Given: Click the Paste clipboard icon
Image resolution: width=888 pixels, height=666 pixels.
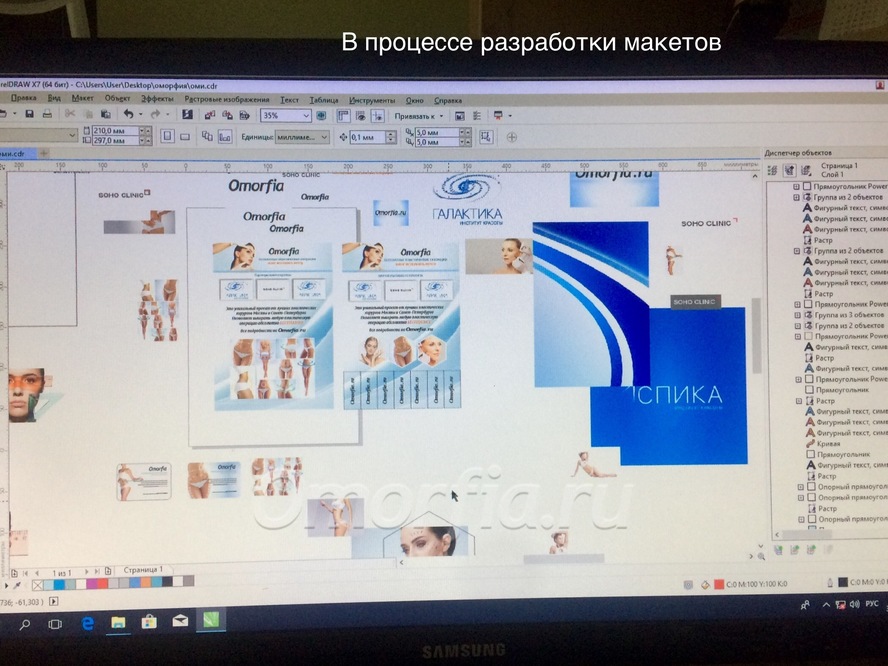Looking at the screenshot, I should [105, 114].
